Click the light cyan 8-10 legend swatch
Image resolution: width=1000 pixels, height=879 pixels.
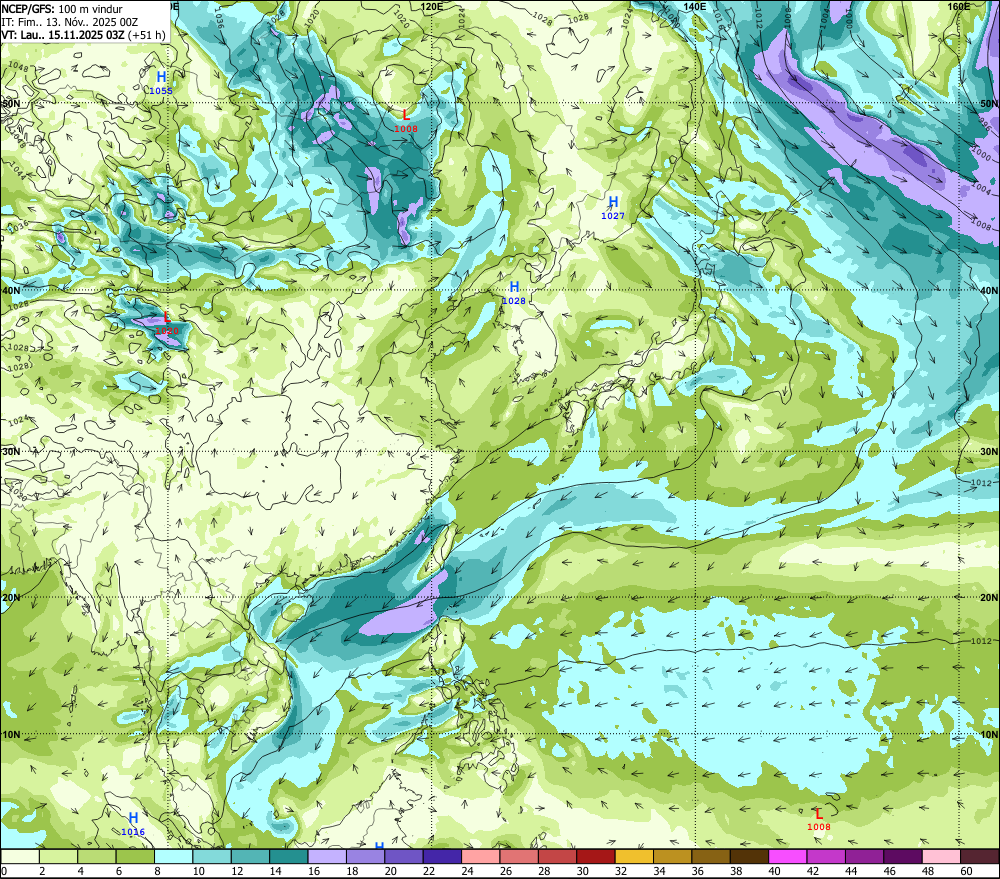click(173, 857)
